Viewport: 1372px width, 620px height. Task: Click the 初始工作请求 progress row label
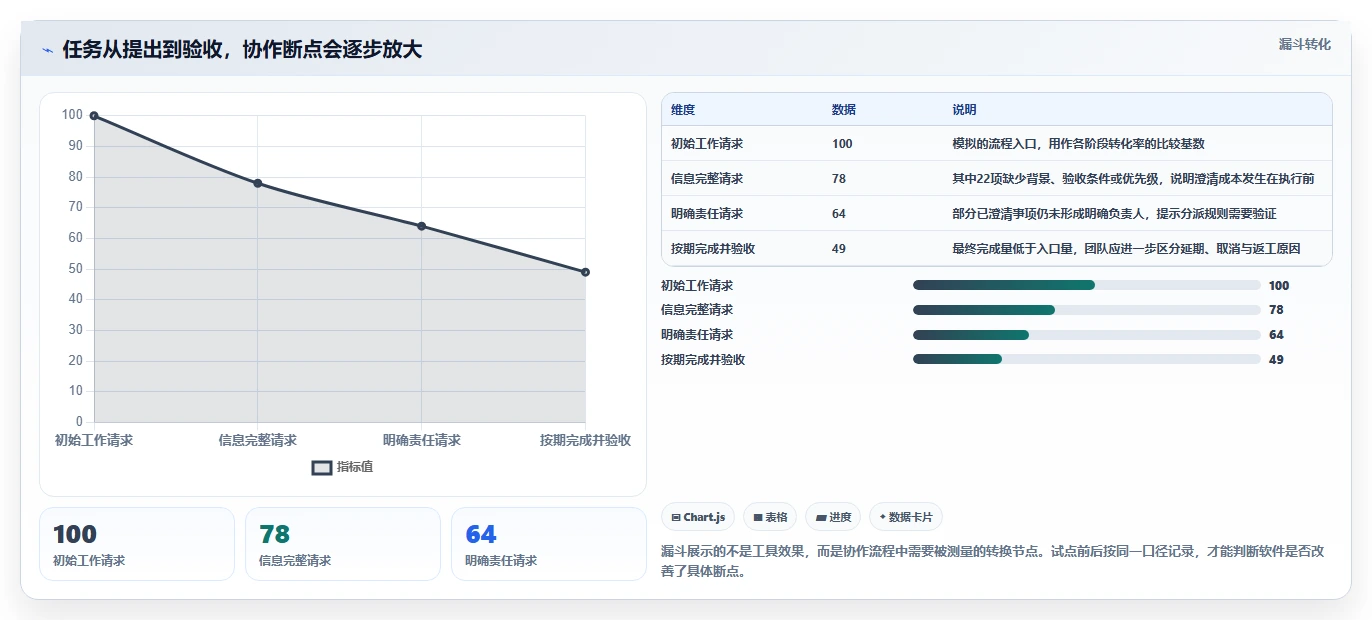click(697, 286)
